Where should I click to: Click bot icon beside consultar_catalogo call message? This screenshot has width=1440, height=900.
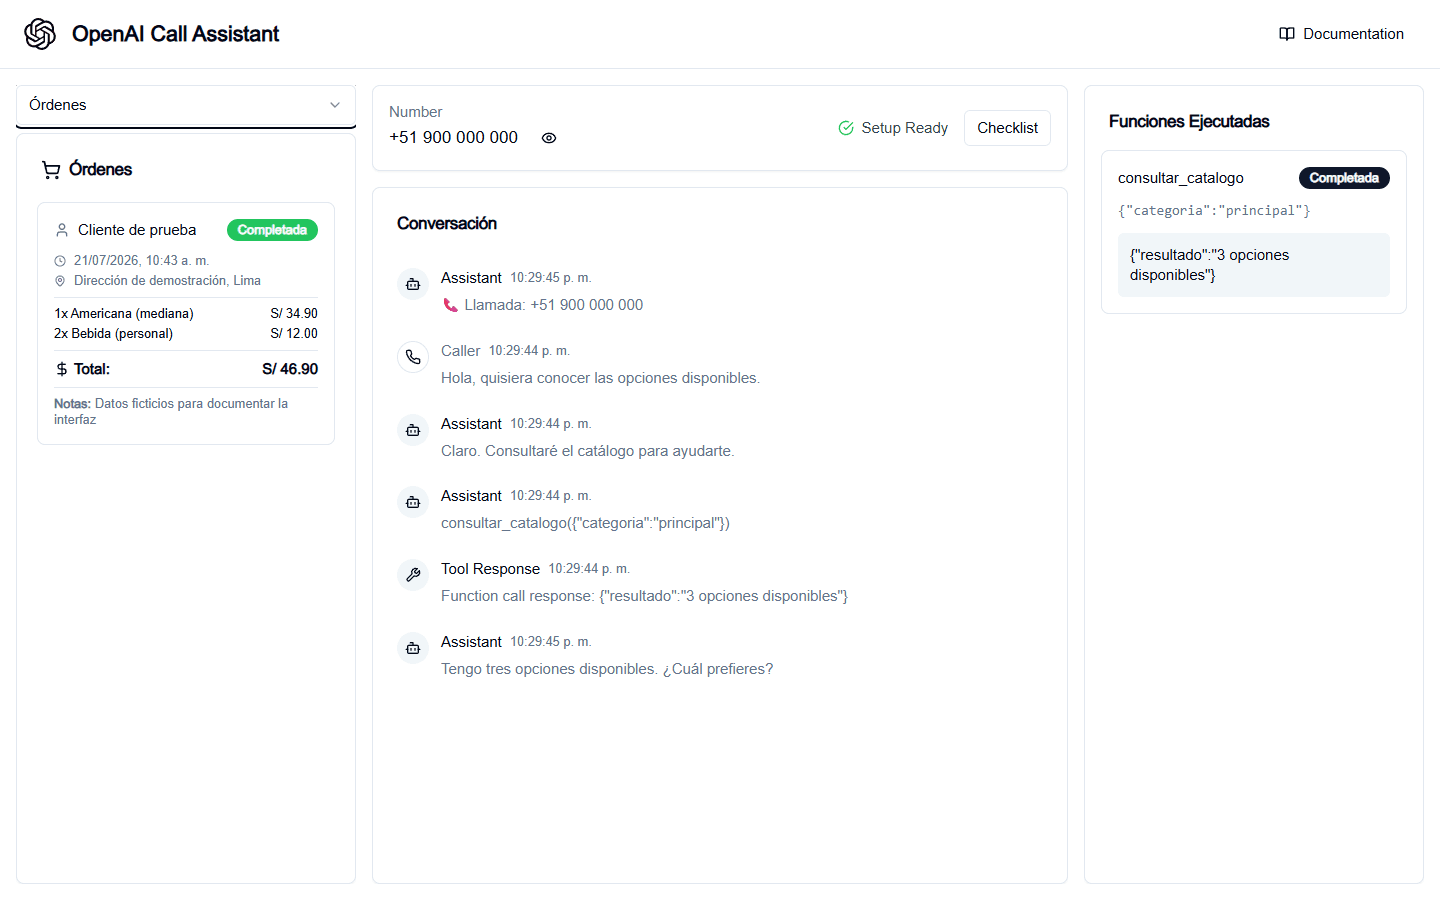click(413, 502)
